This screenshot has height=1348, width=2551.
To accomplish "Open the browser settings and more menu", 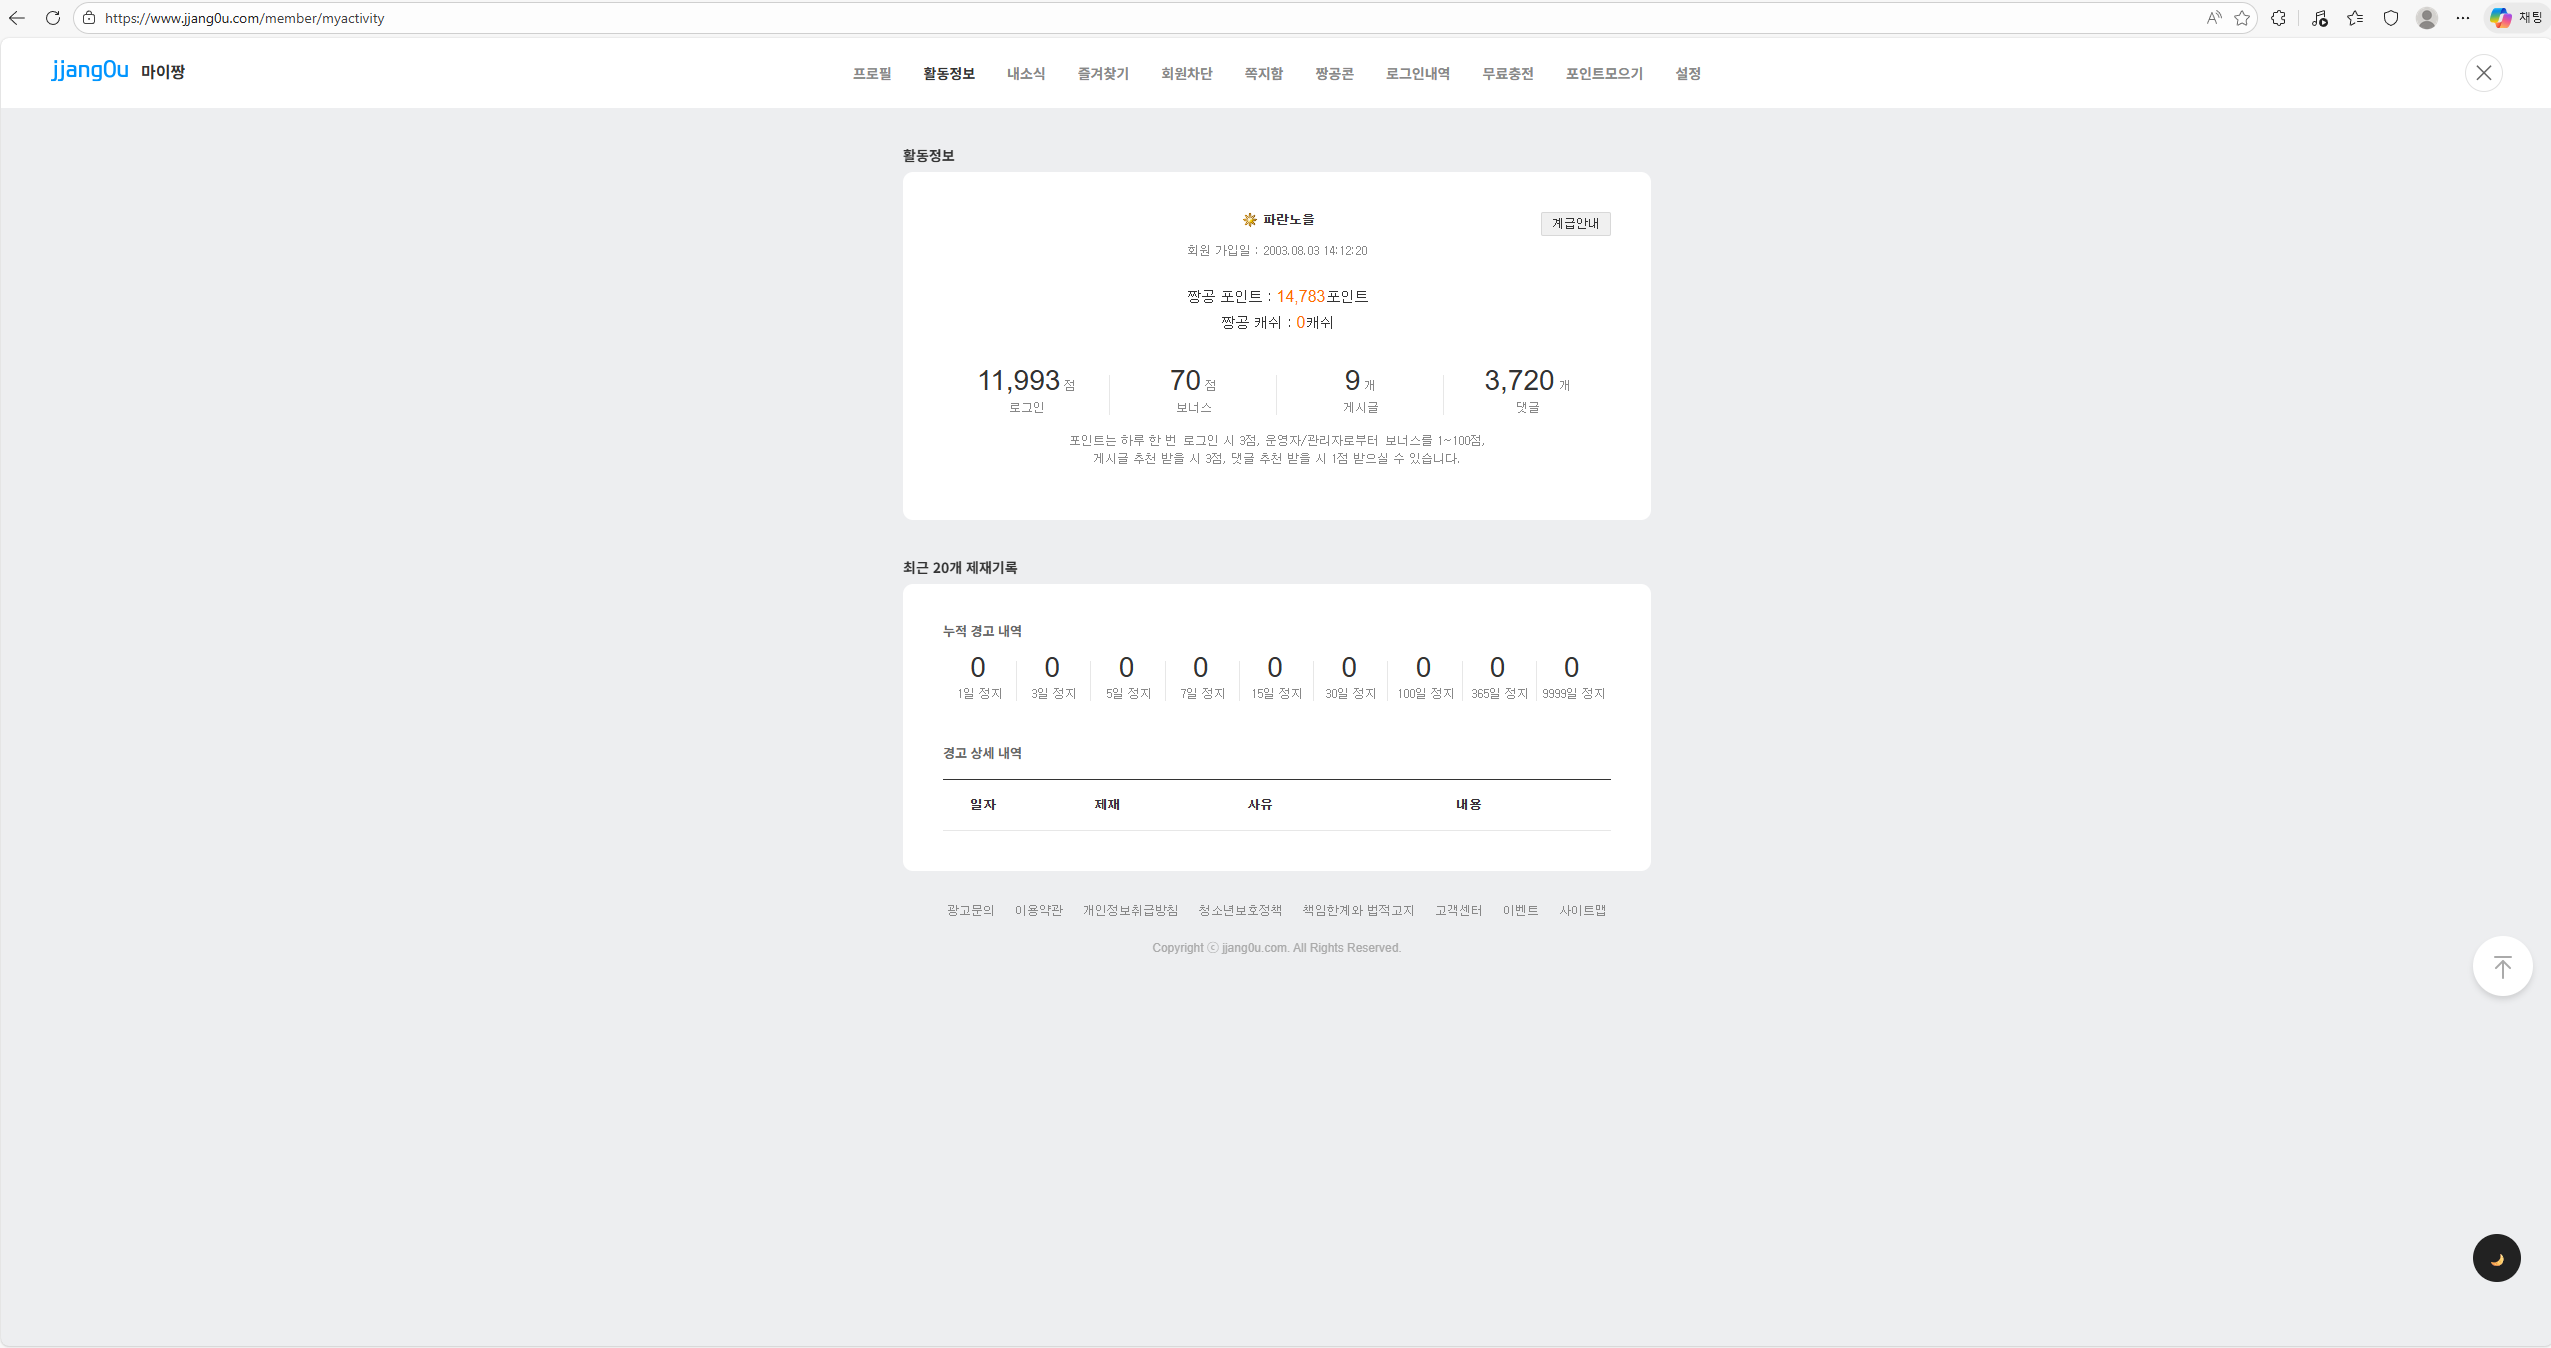I will point(2463,18).
